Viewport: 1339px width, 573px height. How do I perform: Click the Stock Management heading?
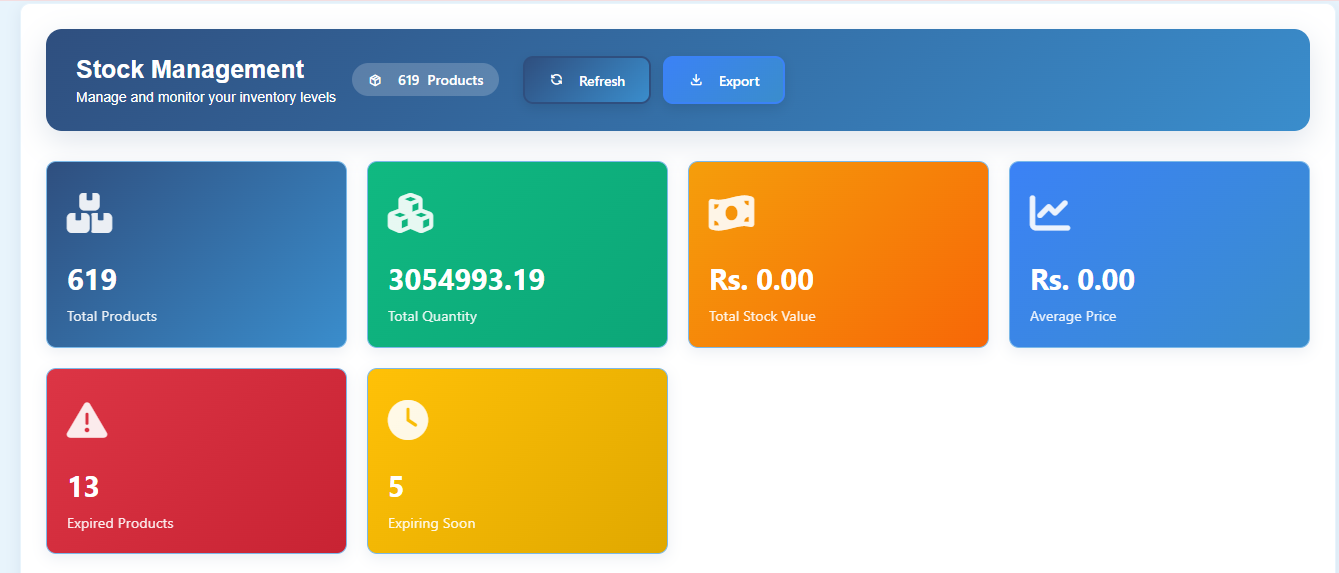[x=190, y=69]
